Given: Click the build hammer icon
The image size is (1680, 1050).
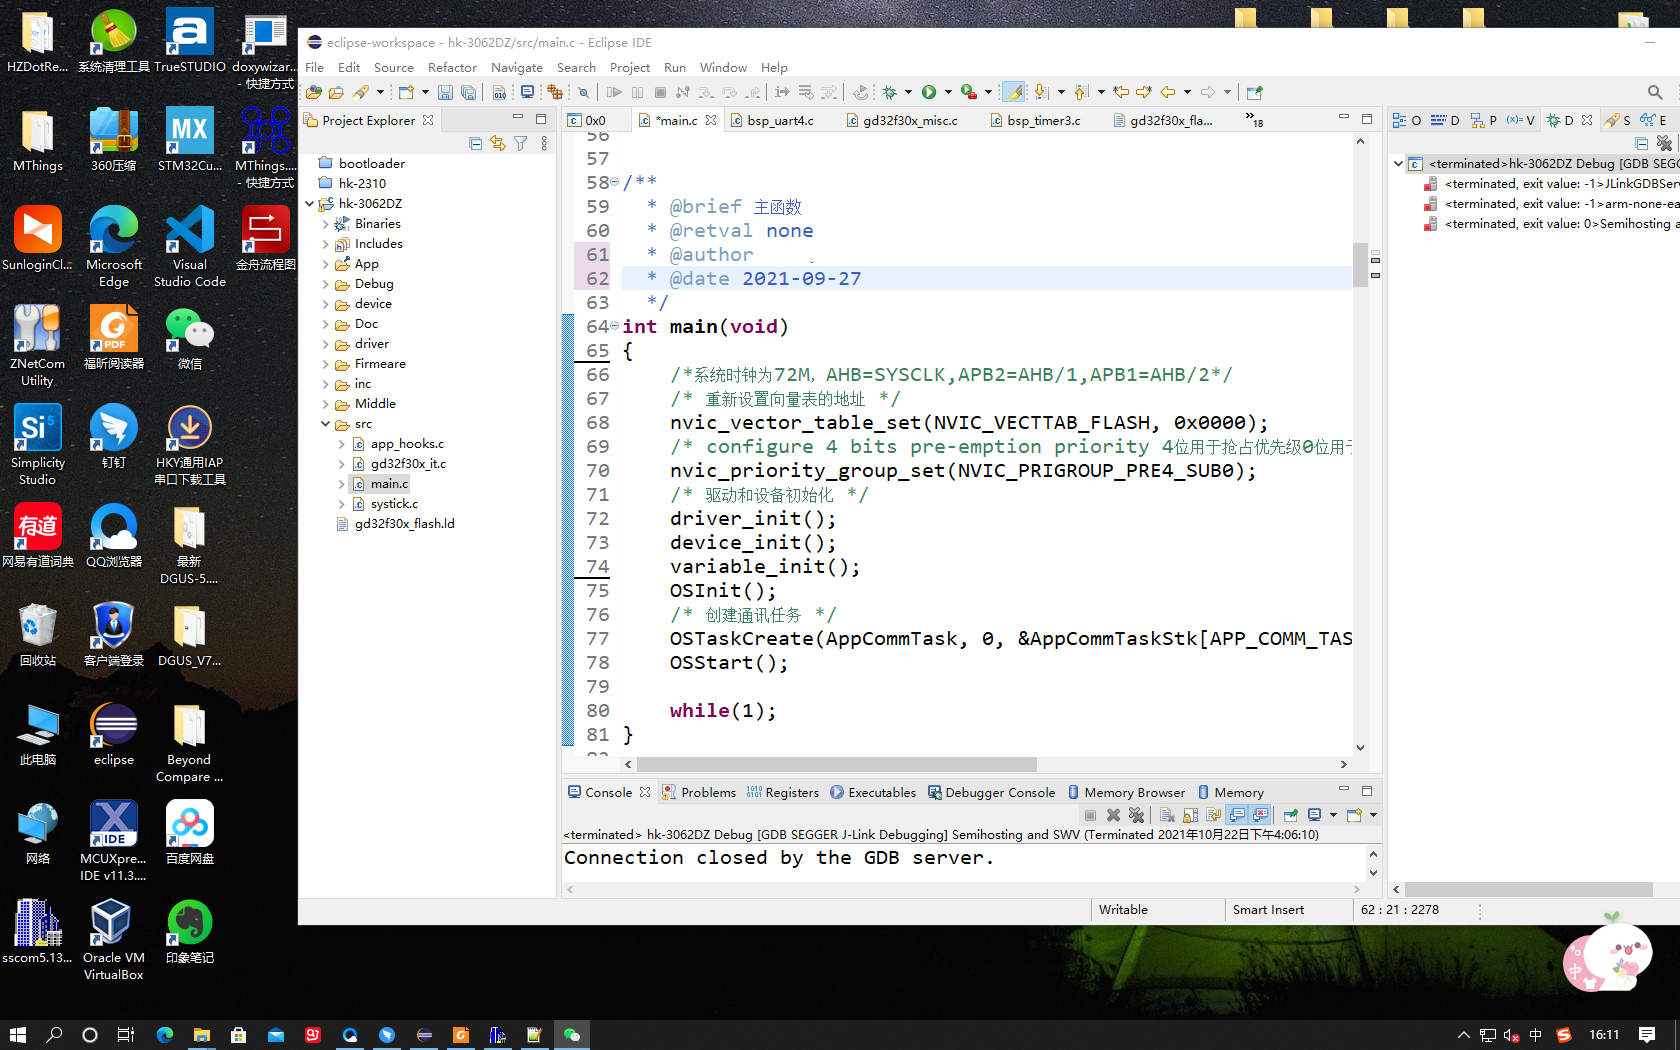Looking at the screenshot, I should click(361, 92).
